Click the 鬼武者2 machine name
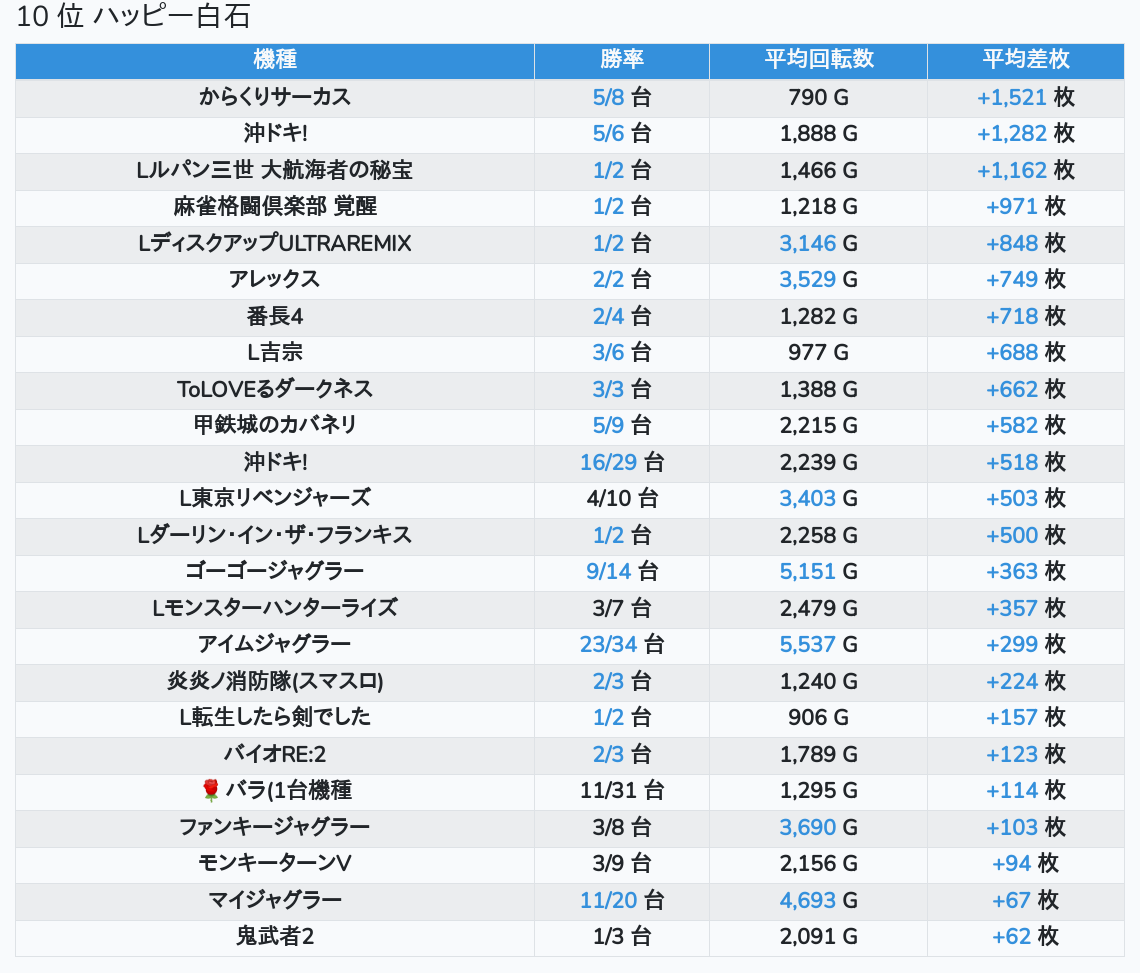This screenshot has height=973, width=1140. pos(275,936)
